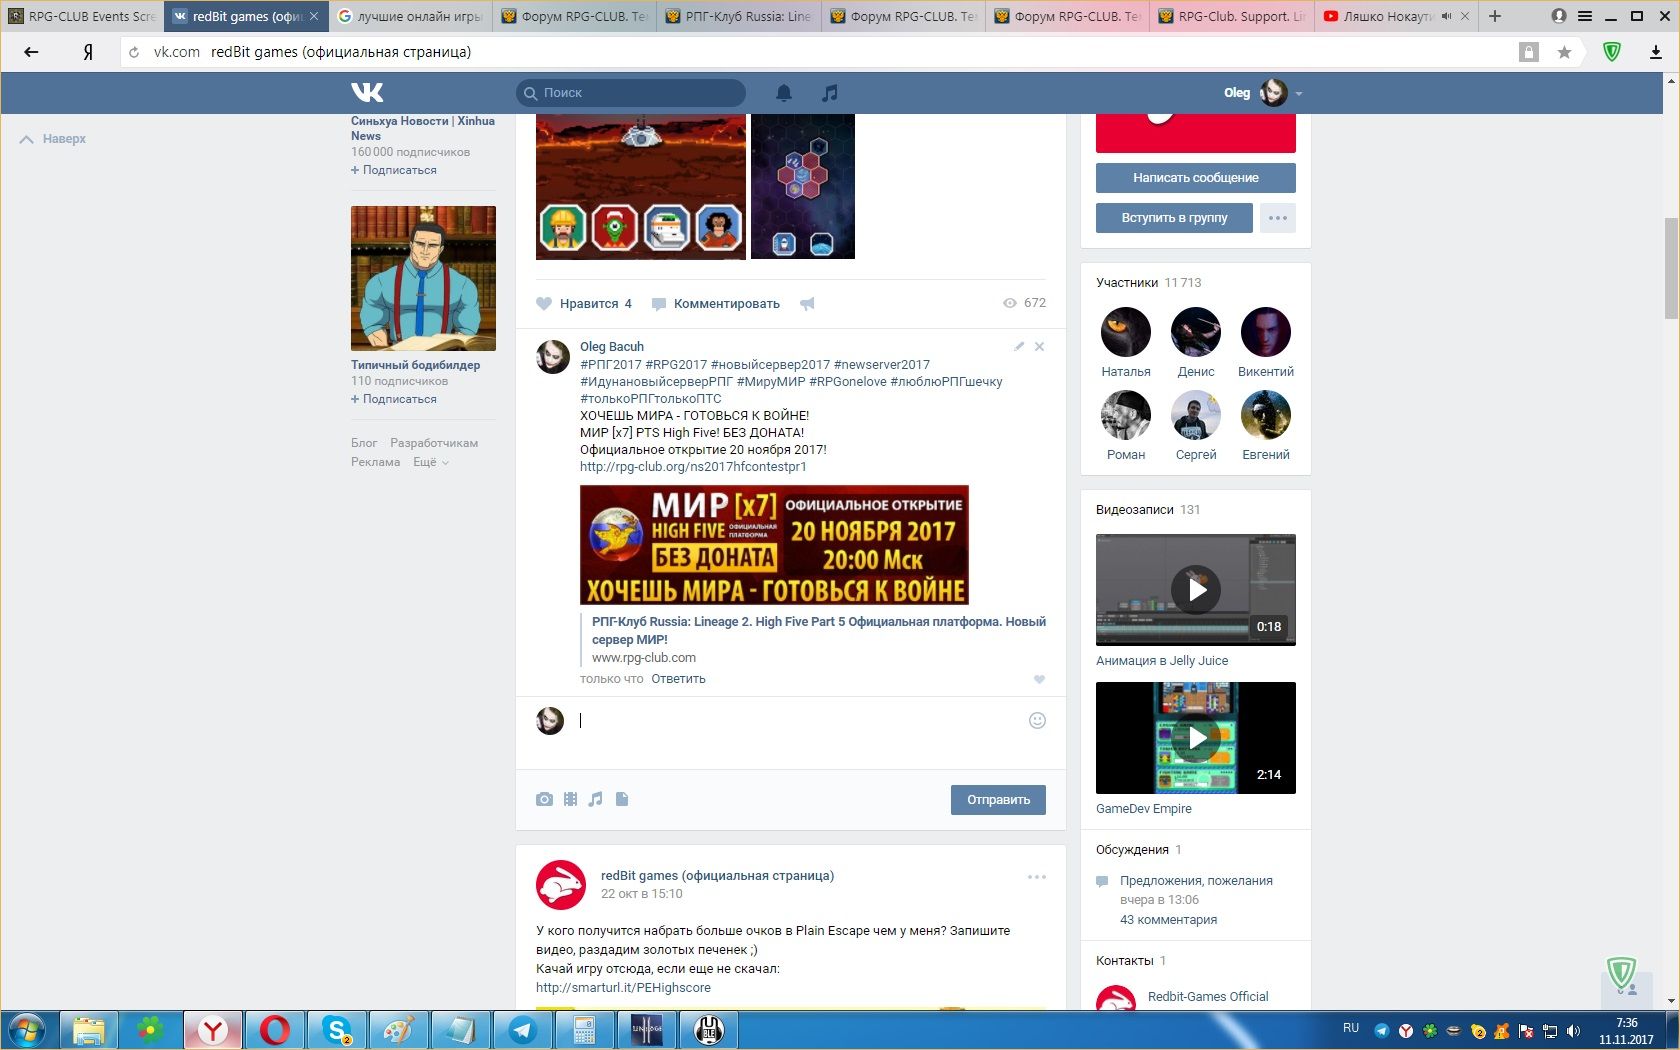This screenshot has width=1680, height=1050.
Task: Click the page vertical scrollbar thumb
Action: pyautogui.click(x=1671, y=268)
